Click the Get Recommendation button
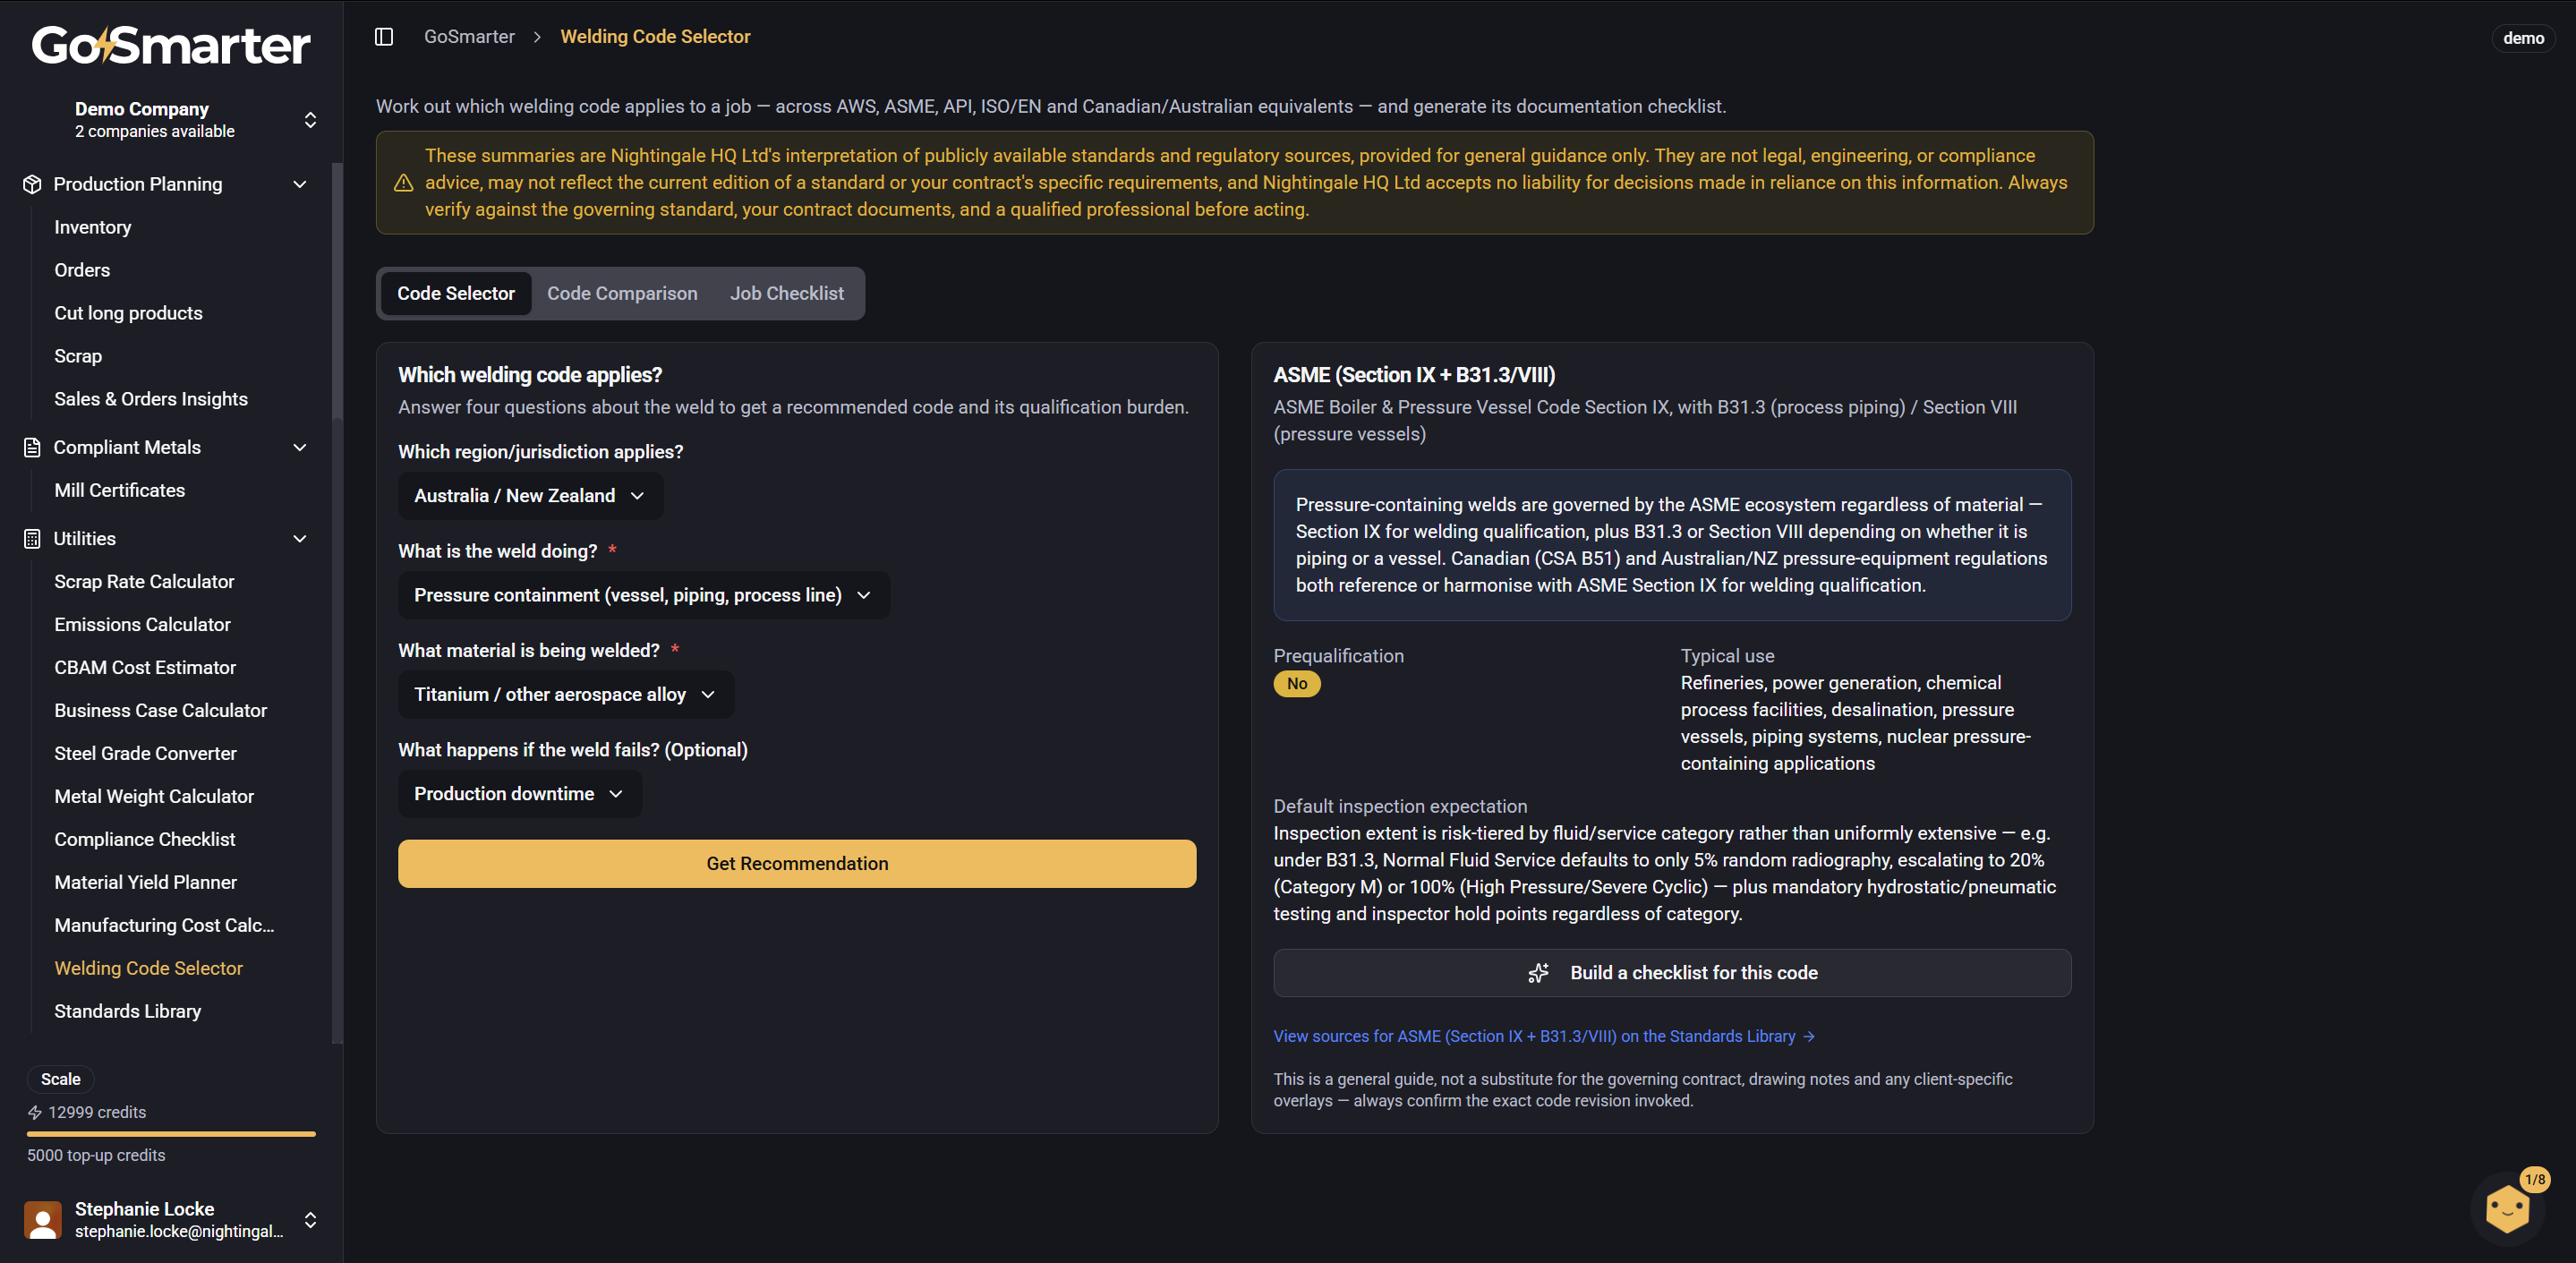The width and height of the screenshot is (2576, 1263). point(797,863)
